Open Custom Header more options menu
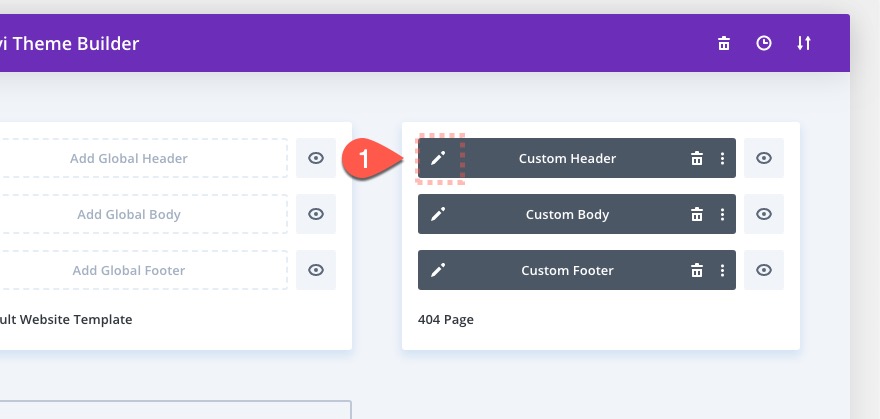Viewport: 880px width, 419px height. [722, 158]
